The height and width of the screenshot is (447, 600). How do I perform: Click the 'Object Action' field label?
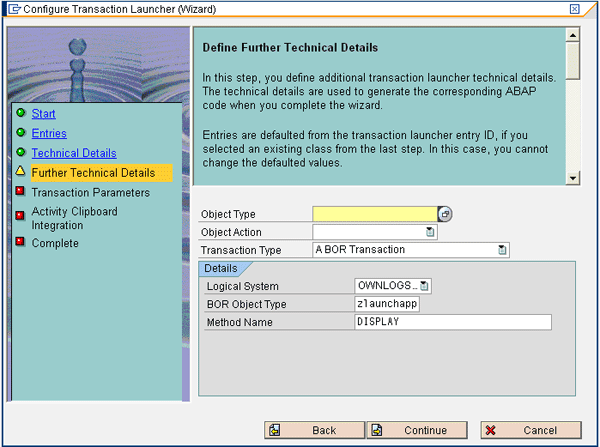[x=231, y=232]
